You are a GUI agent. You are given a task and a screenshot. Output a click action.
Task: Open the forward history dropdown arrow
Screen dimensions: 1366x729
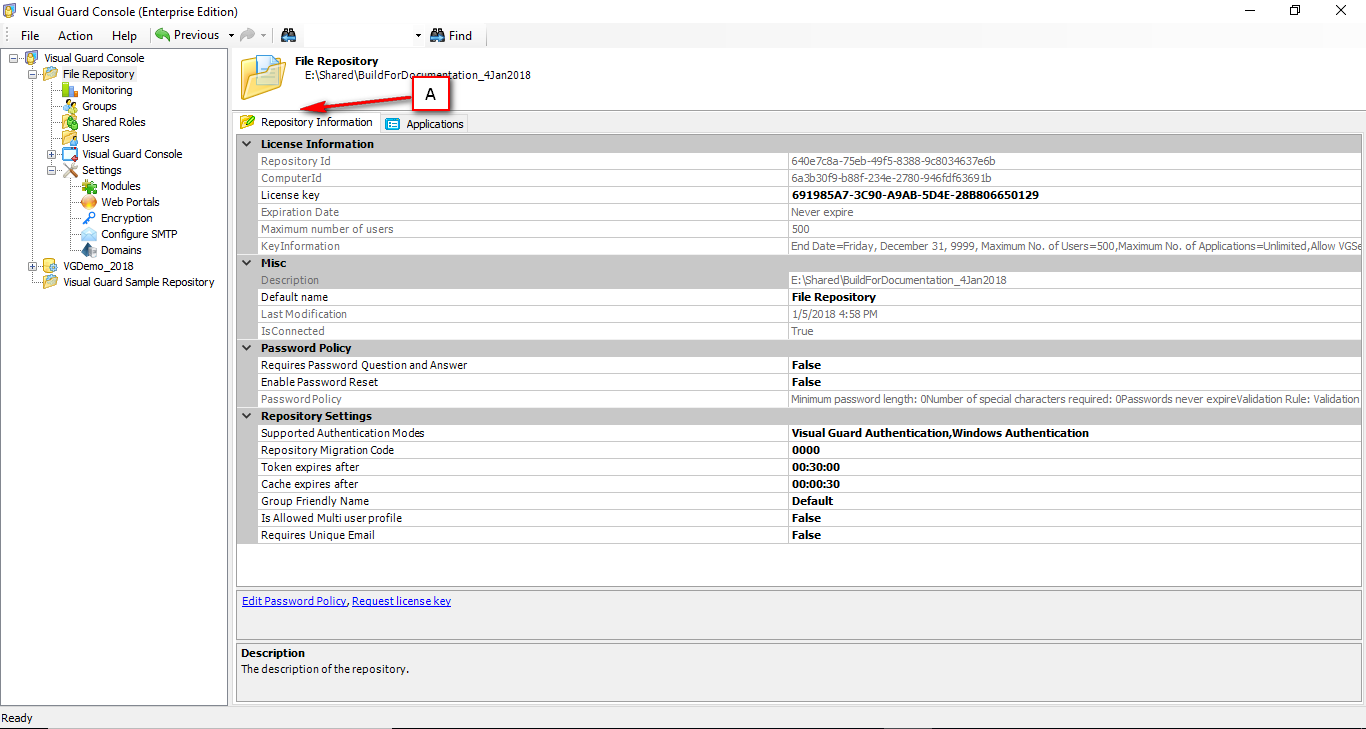pos(263,35)
